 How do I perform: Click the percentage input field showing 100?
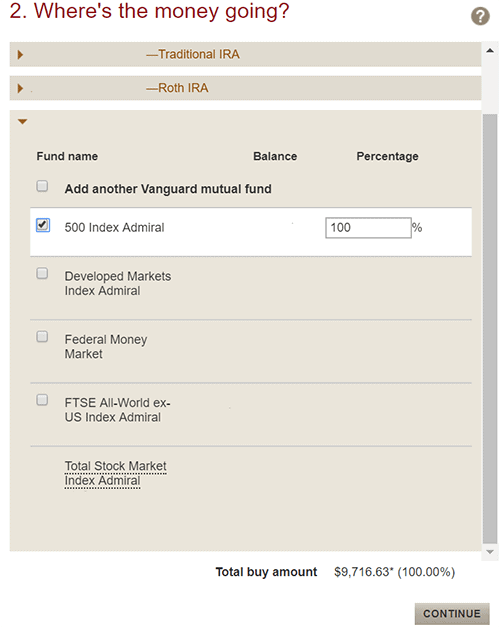click(368, 228)
